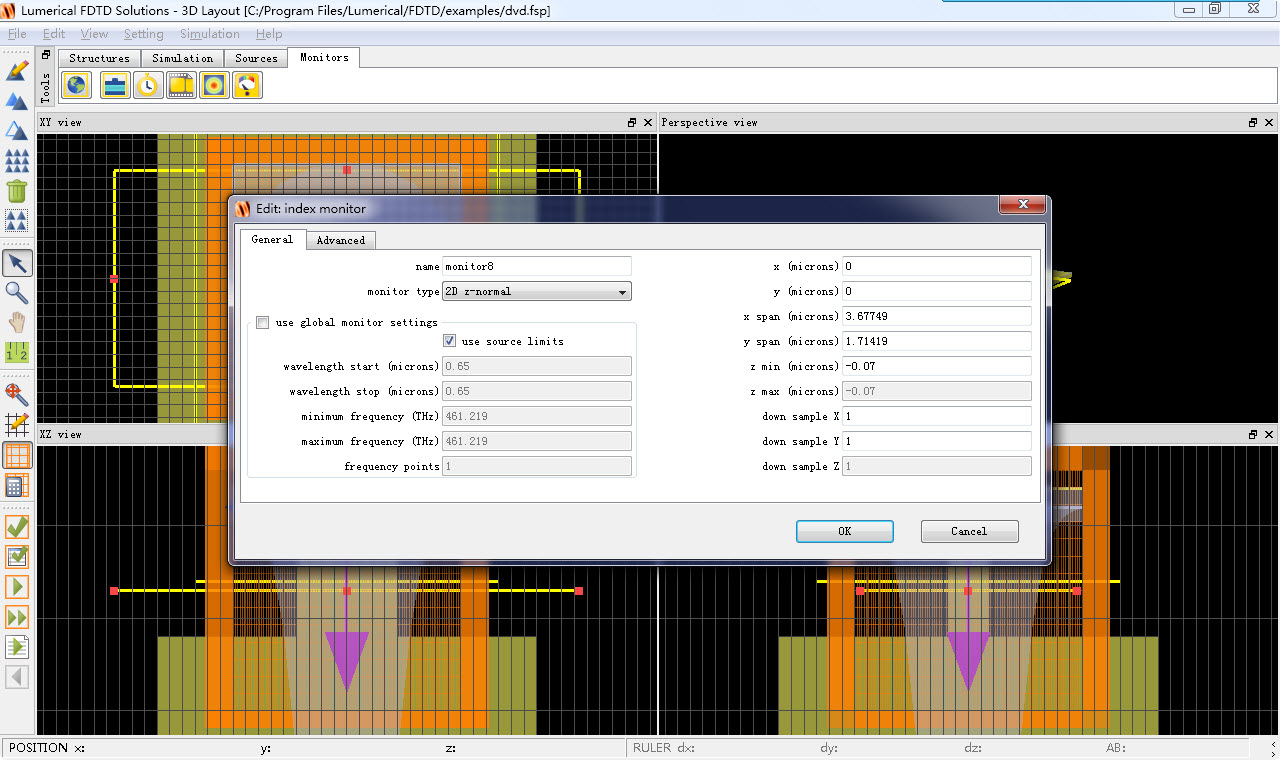Screen dimensions: 1280x760
Task: Click the green checkmark check icon
Action: coord(17,526)
